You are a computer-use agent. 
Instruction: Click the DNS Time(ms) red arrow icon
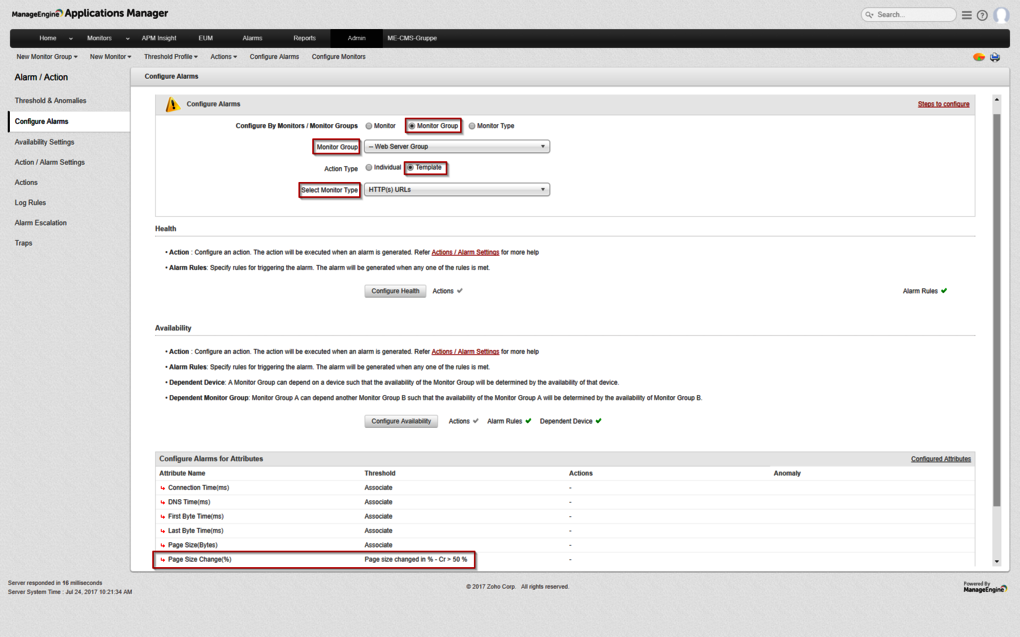tap(163, 502)
